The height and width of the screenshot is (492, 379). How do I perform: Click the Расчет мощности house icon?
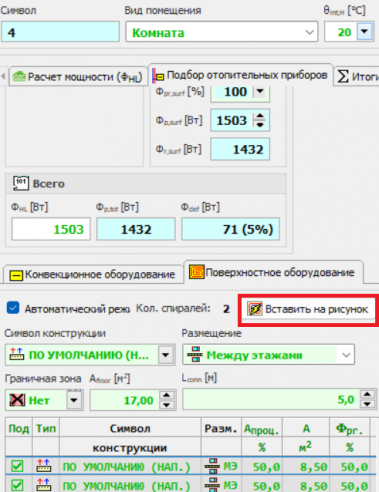19,77
